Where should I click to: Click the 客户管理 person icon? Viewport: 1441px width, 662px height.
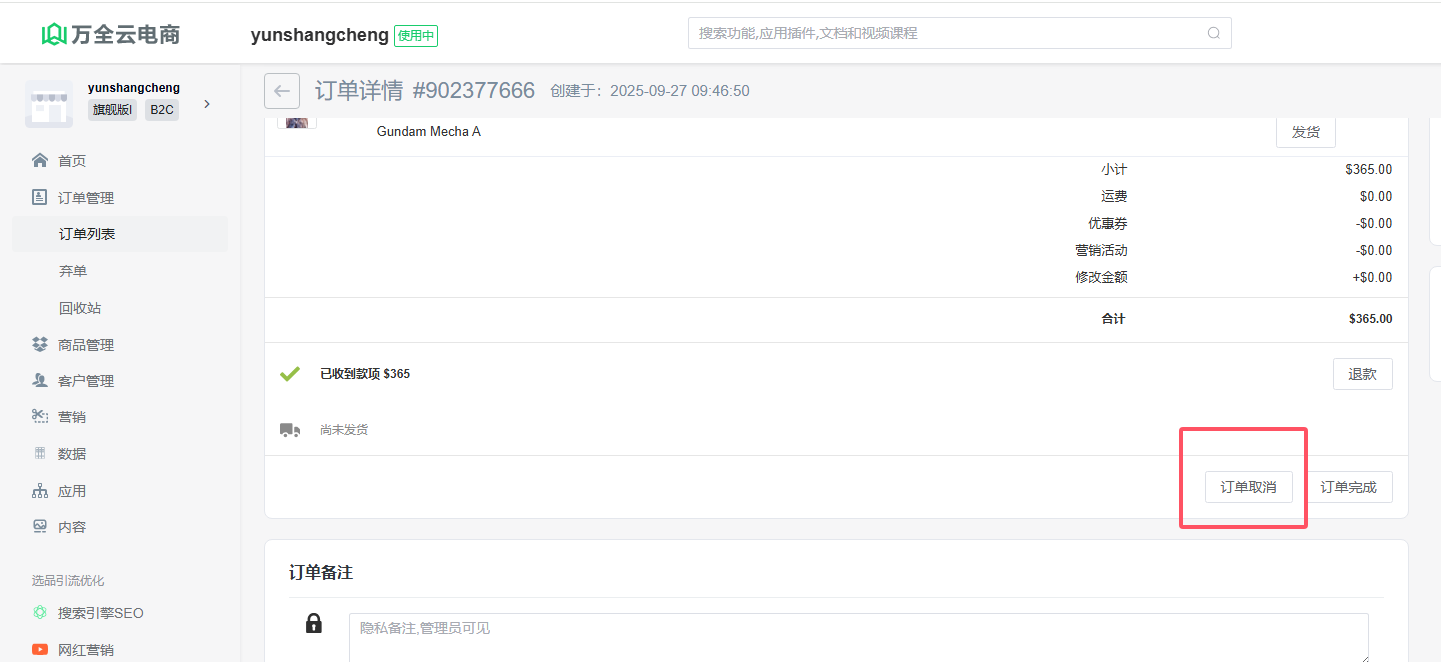[40, 381]
